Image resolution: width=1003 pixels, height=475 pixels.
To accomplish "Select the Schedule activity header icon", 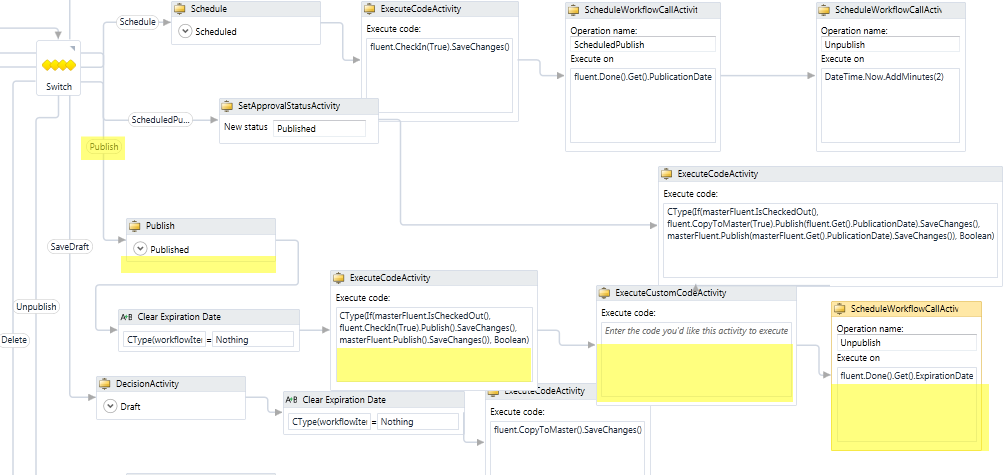I will pyautogui.click(x=180, y=9).
